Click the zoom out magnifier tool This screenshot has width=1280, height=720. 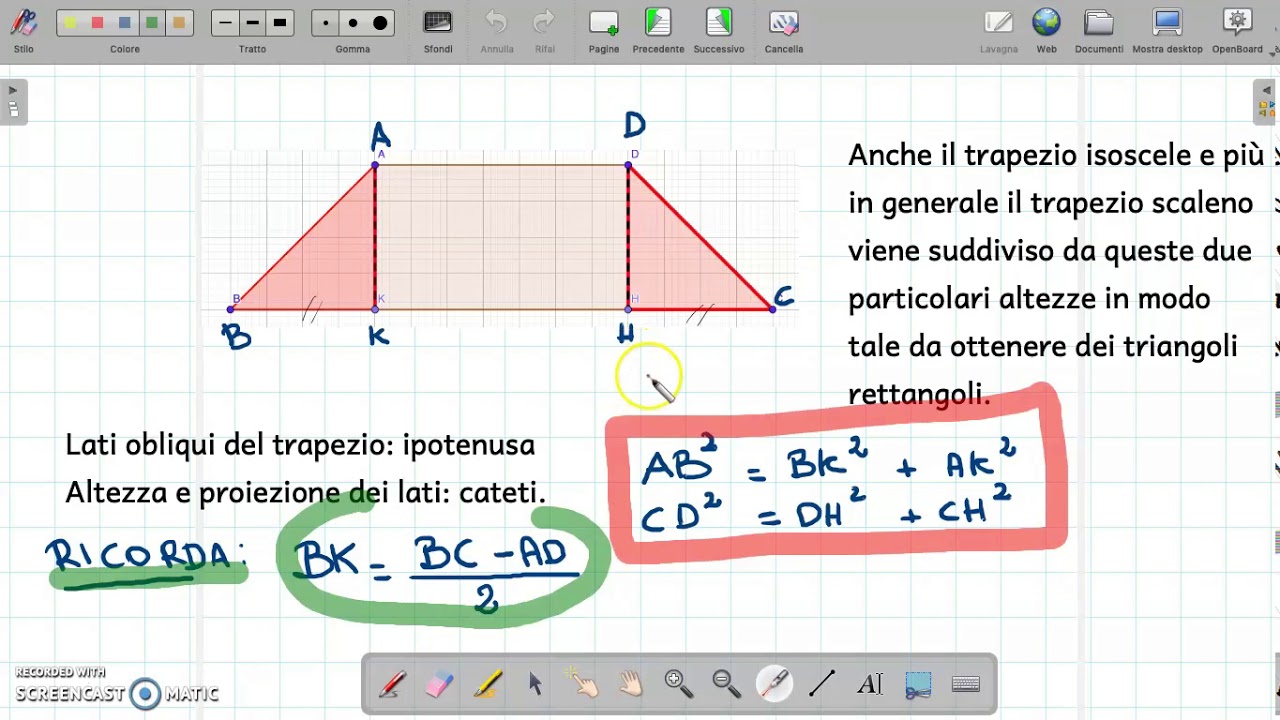coord(726,684)
